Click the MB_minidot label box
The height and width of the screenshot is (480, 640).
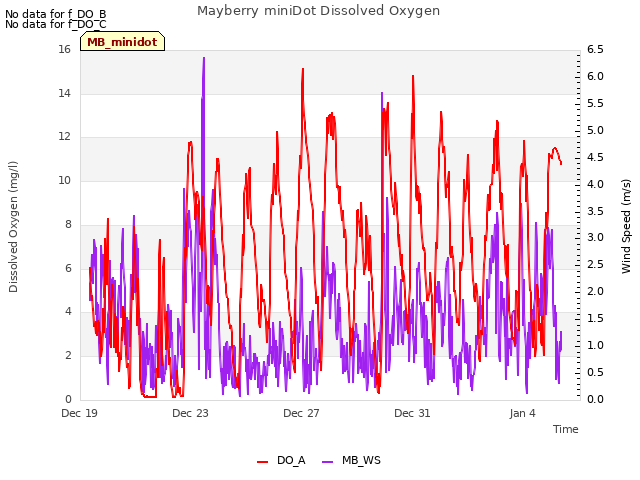[122, 42]
